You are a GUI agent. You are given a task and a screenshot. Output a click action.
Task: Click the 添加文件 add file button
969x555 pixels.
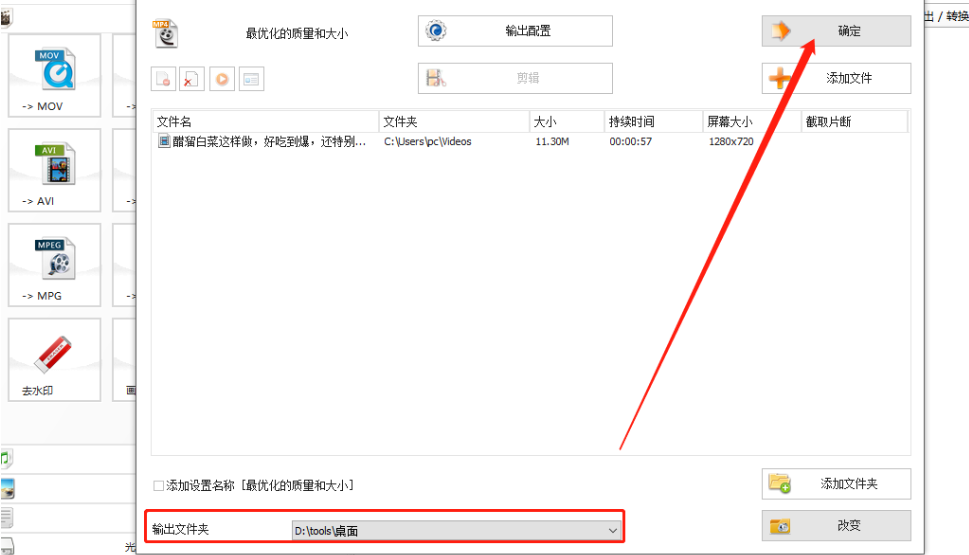[x=836, y=78]
